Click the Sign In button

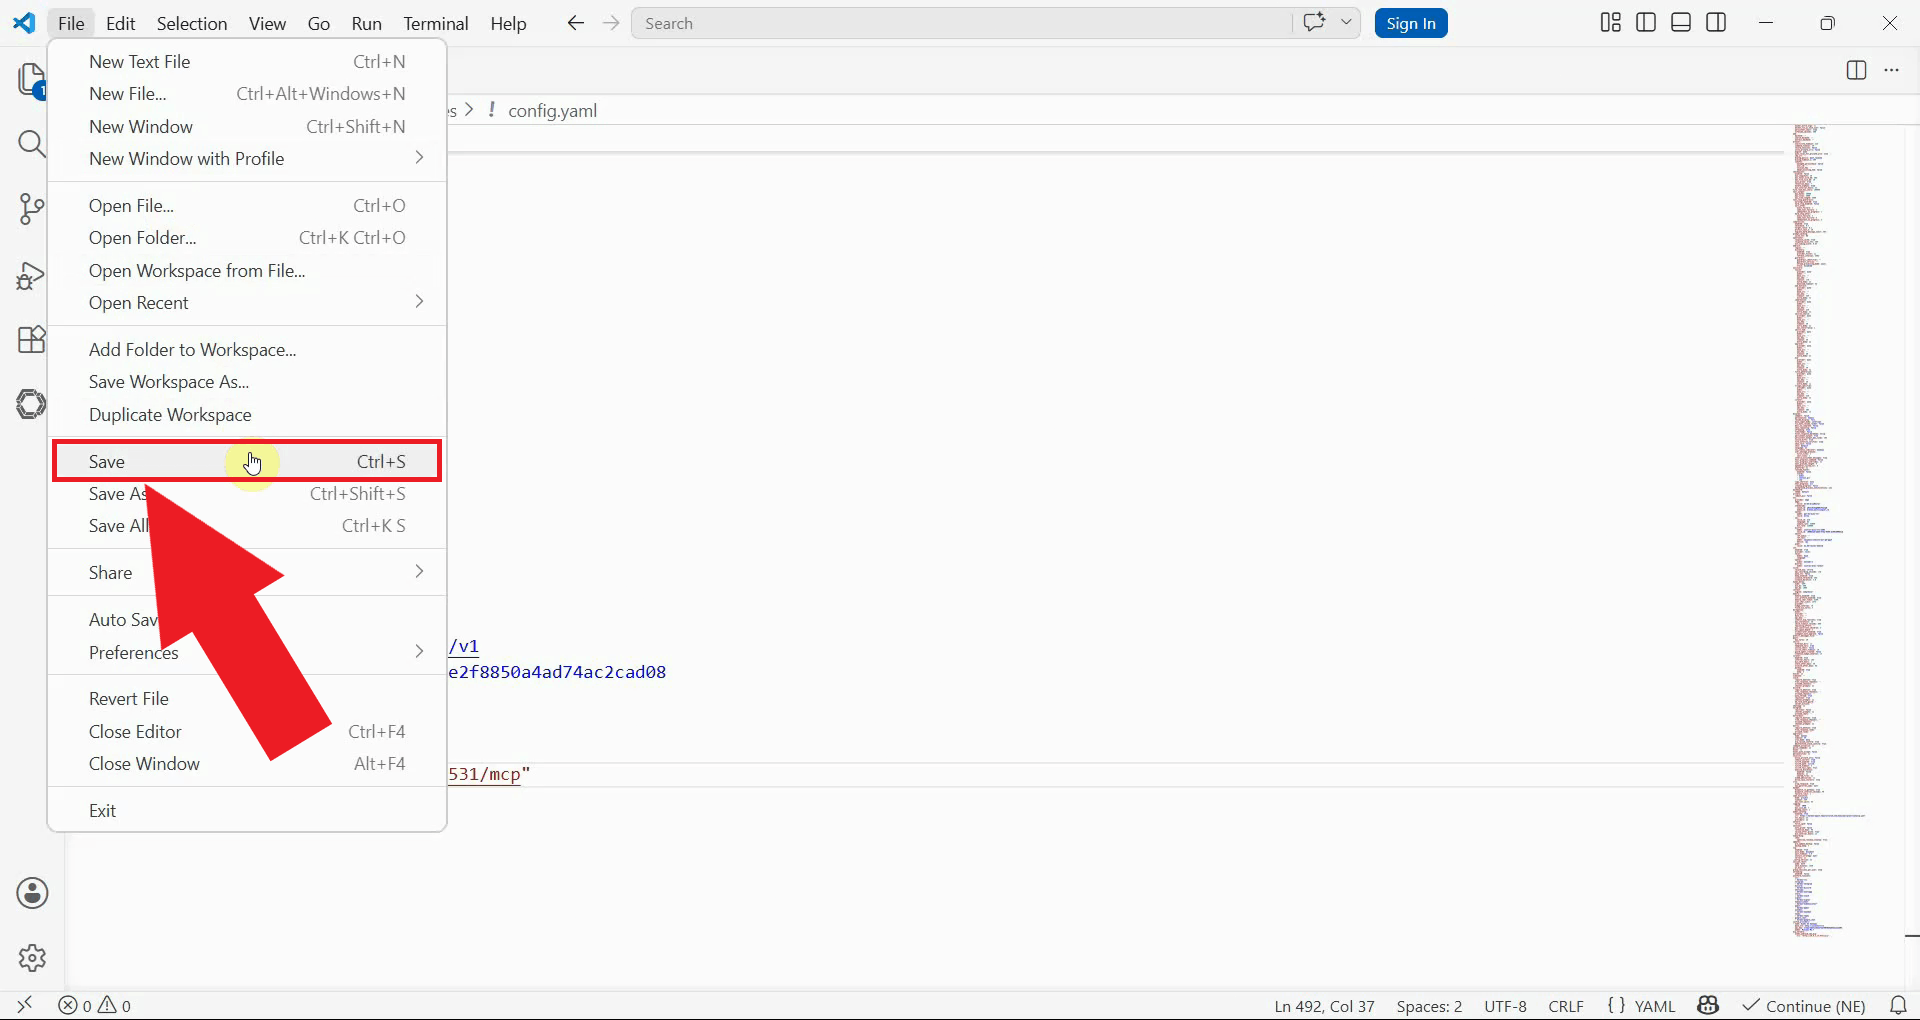point(1411,23)
